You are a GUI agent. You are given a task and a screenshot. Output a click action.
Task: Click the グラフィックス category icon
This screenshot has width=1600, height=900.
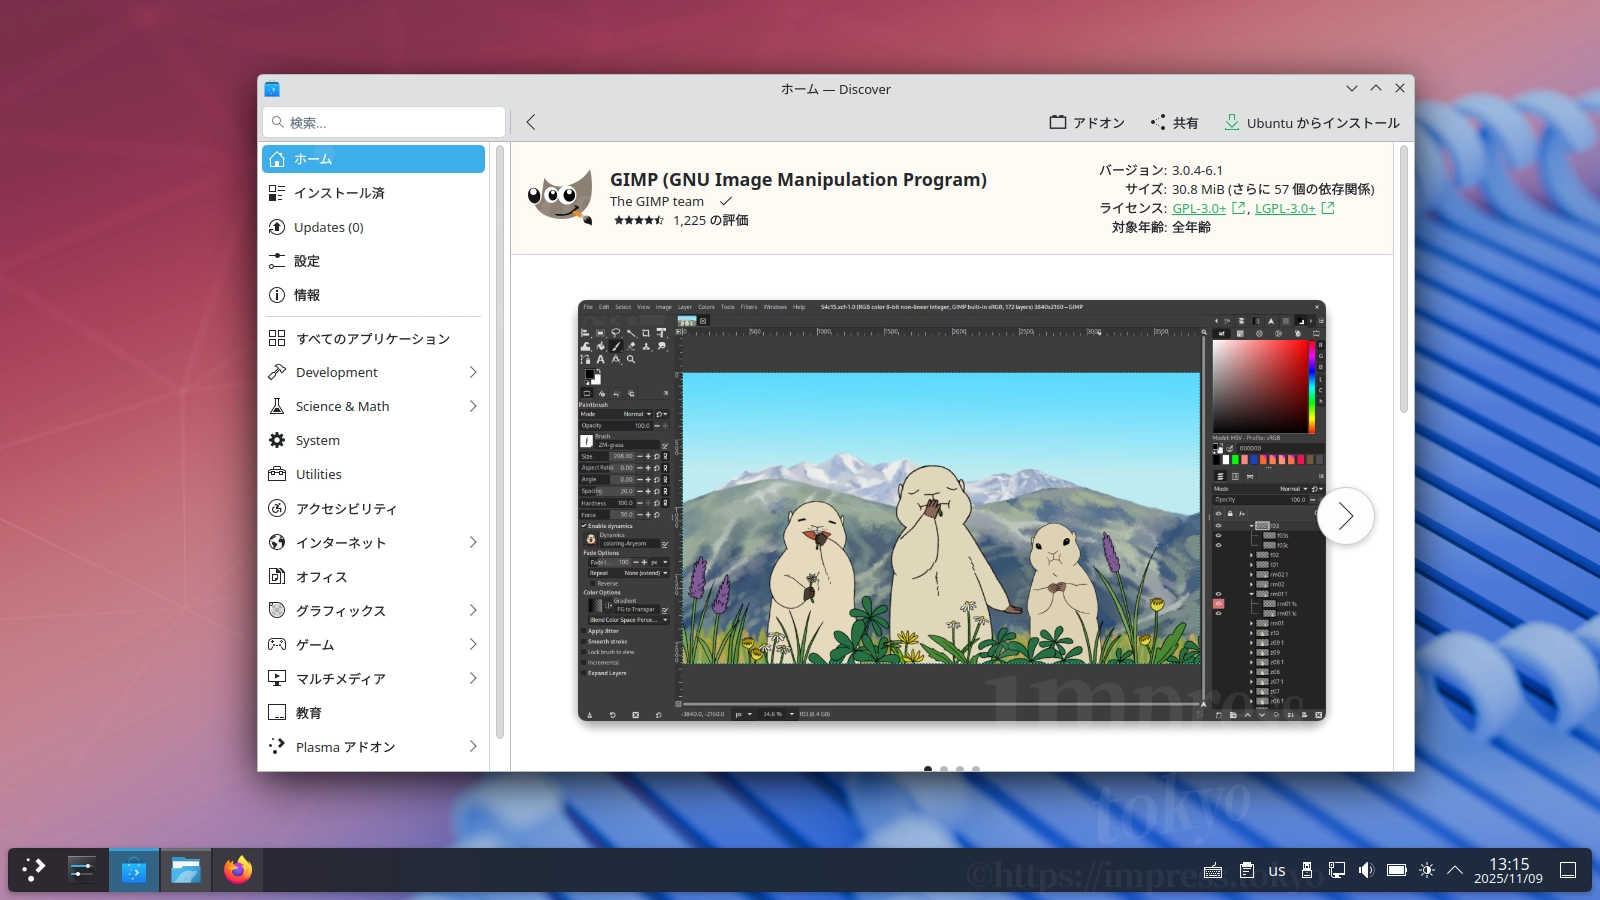click(277, 610)
